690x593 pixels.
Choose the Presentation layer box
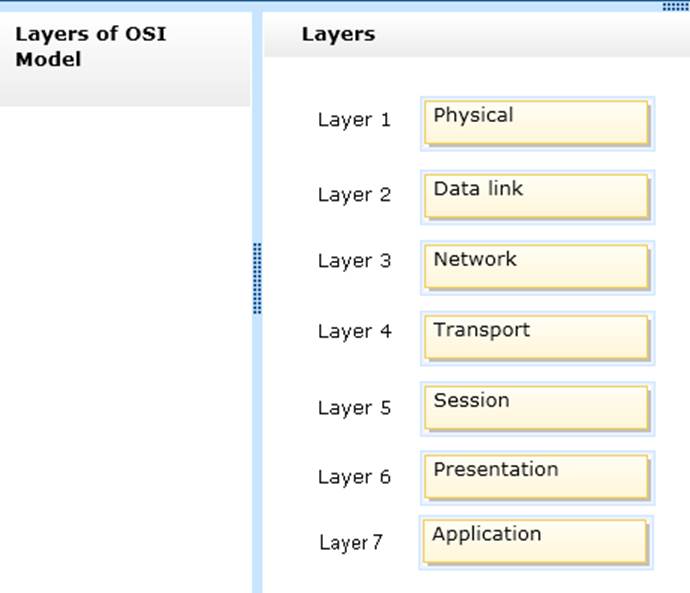pos(536,477)
